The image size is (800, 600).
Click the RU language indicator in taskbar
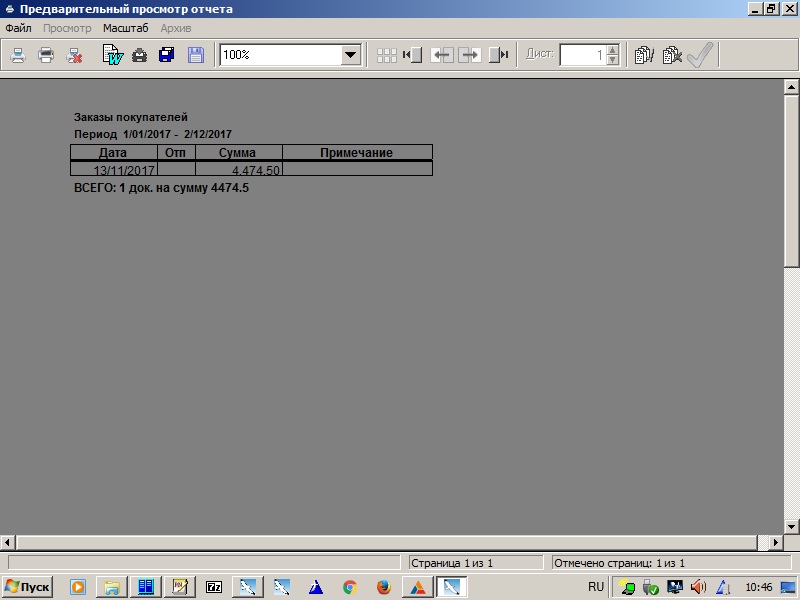tap(596, 587)
